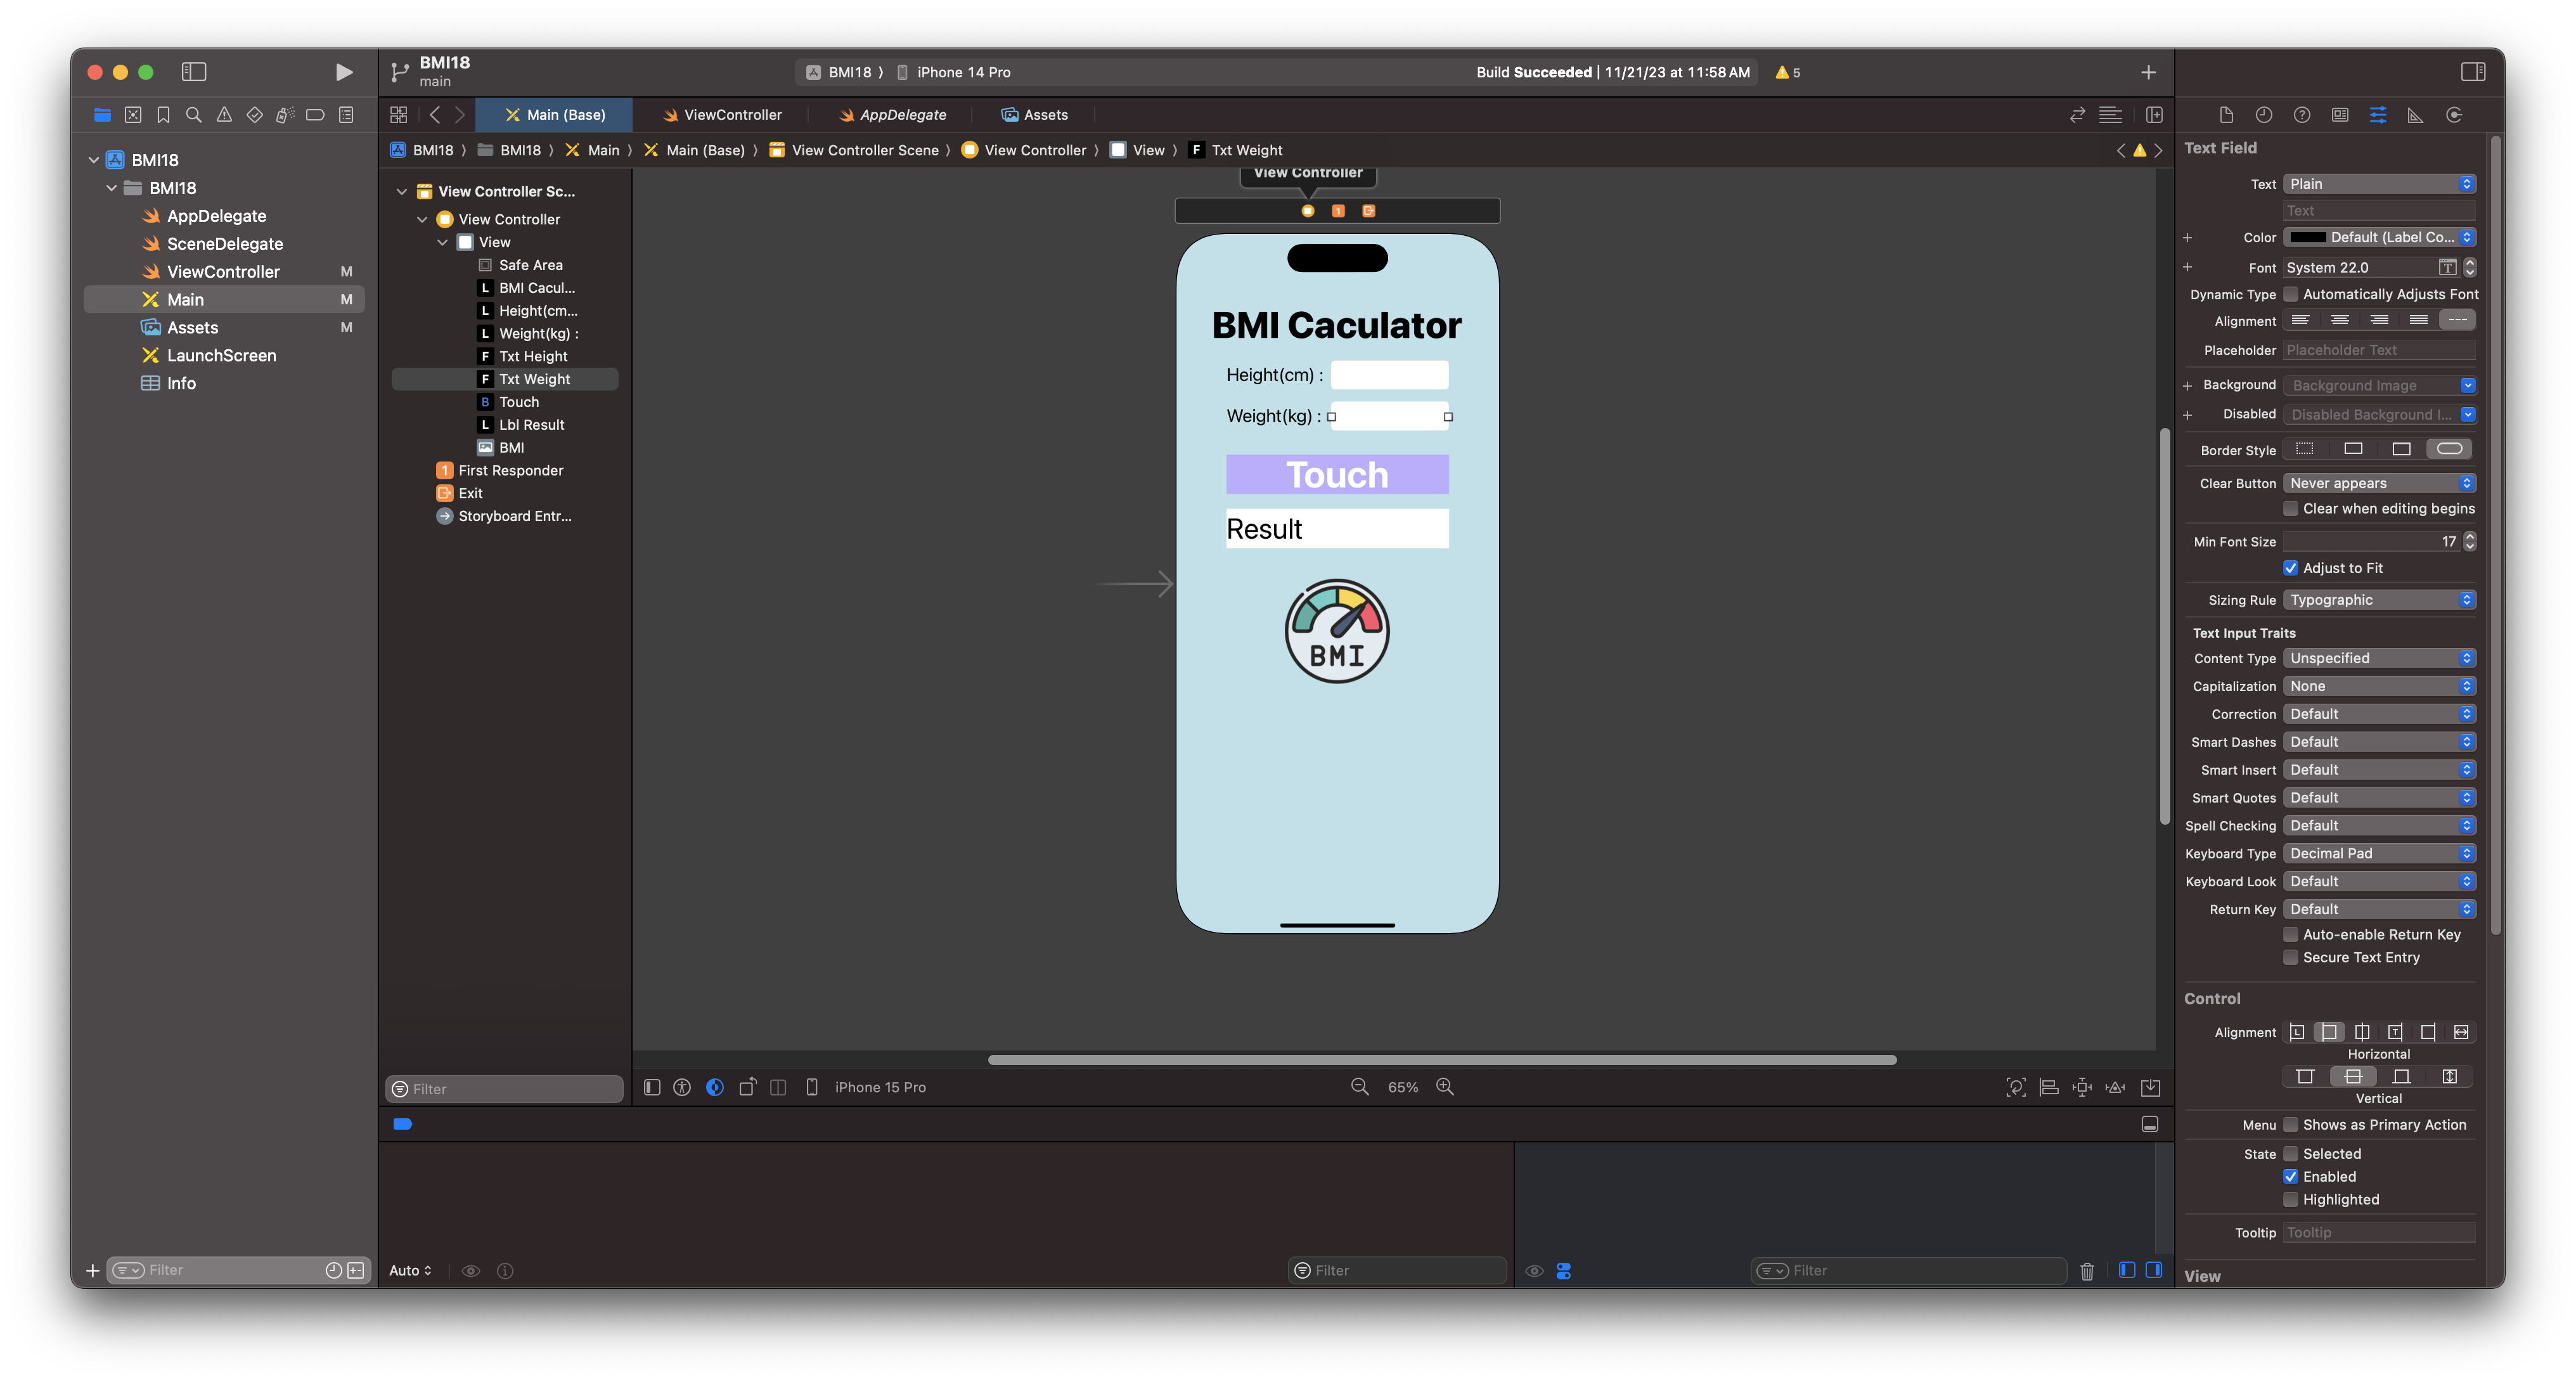Click the Run (play) button
The height and width of the screenshot is (1382, 2576).
tap(343, 72)
